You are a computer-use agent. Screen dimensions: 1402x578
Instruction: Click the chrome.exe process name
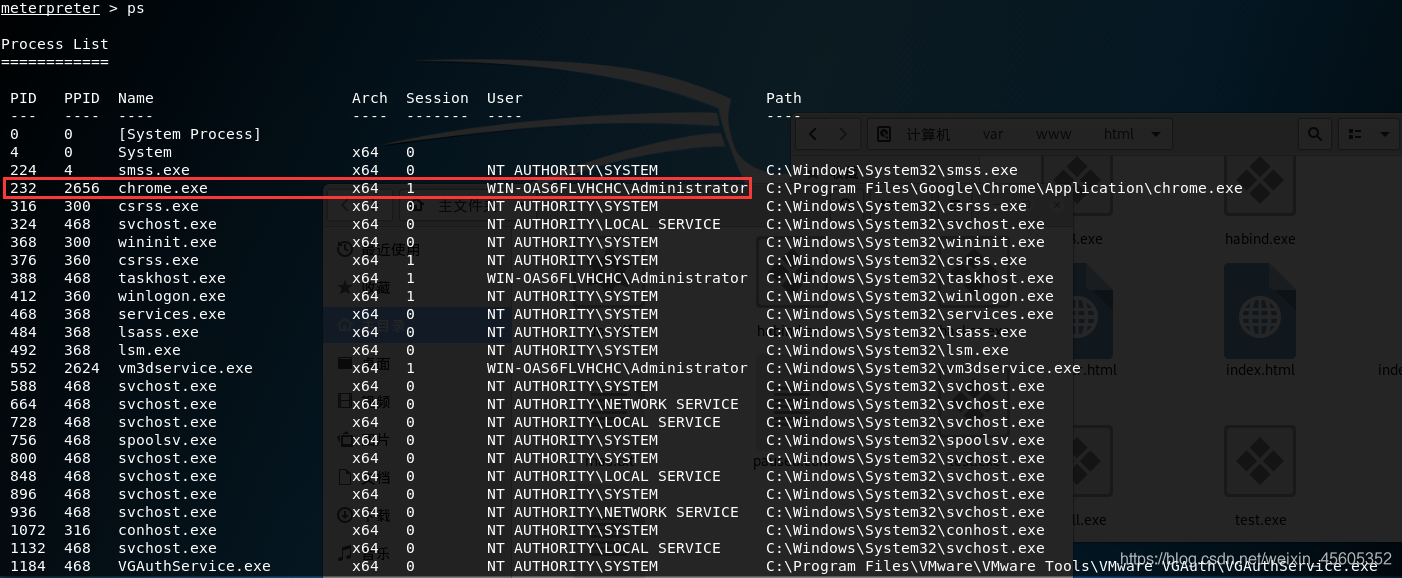163,188
